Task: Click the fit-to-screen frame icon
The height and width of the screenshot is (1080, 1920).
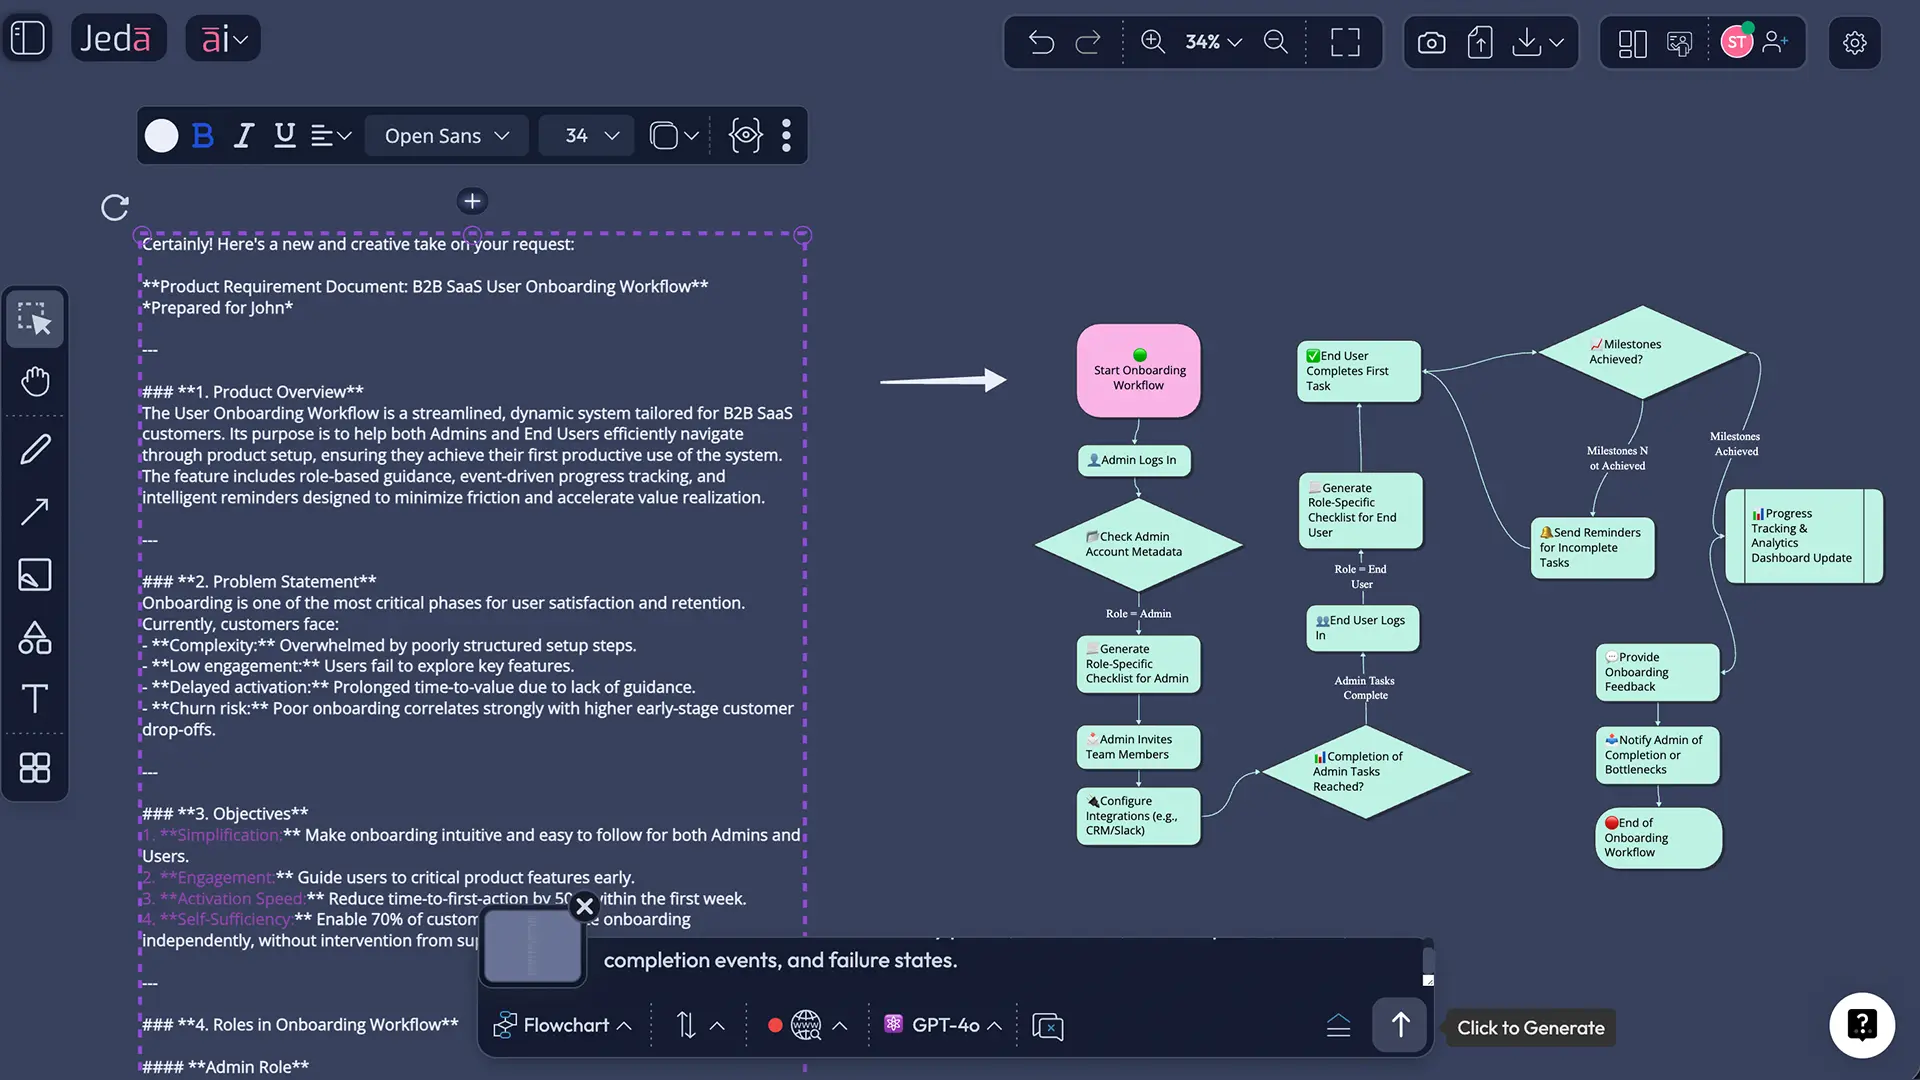Action: click(1345, 42)
